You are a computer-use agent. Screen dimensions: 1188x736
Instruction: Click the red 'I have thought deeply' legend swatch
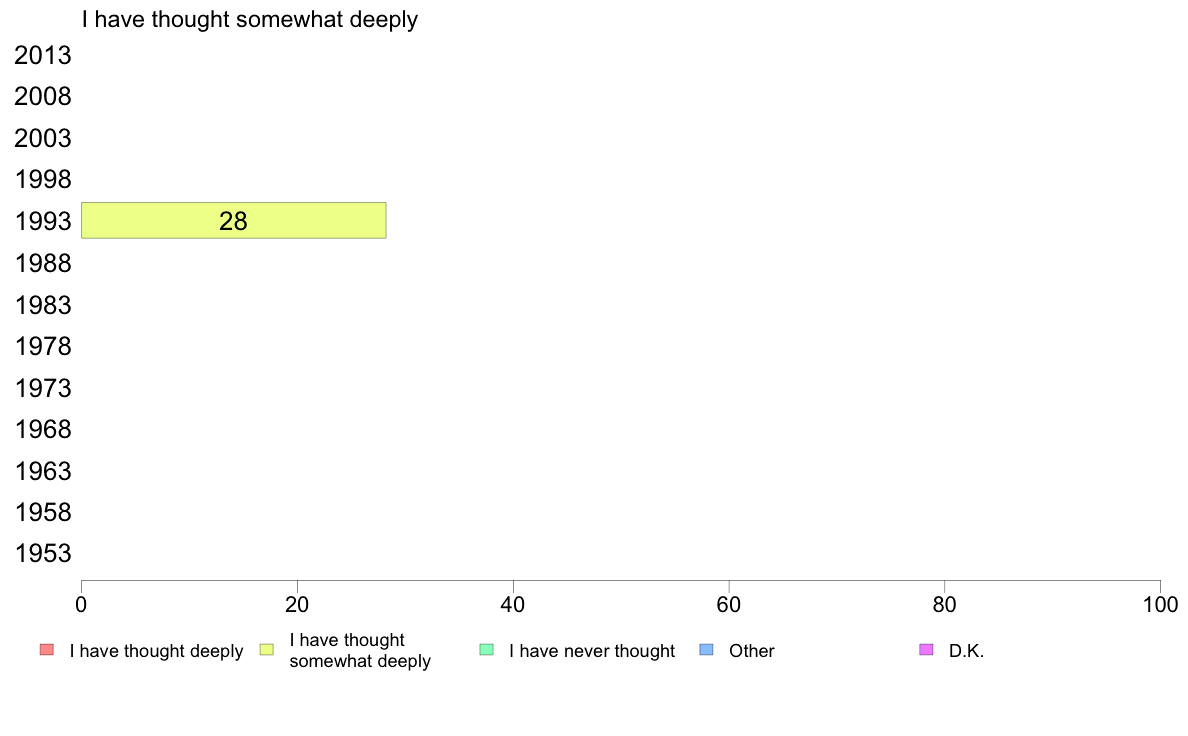[46, 650]
